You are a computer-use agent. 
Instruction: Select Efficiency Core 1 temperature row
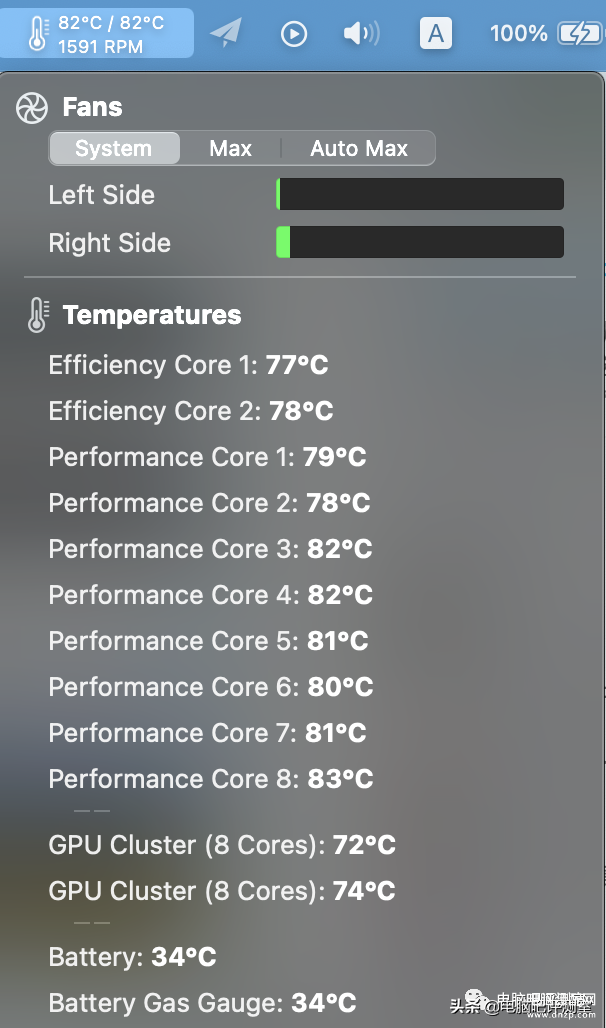click(189, 365)
